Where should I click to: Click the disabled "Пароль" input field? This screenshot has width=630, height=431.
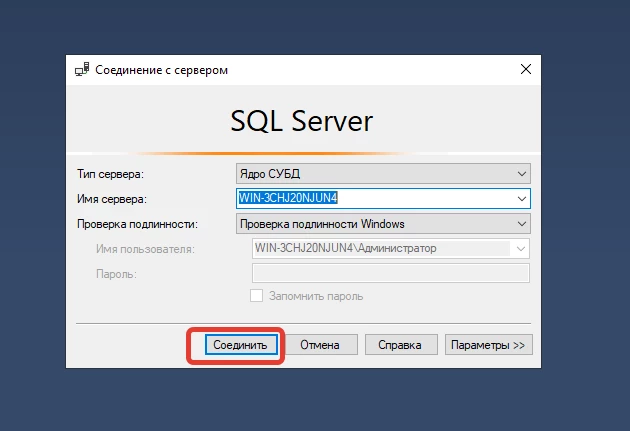pos(390,273)
